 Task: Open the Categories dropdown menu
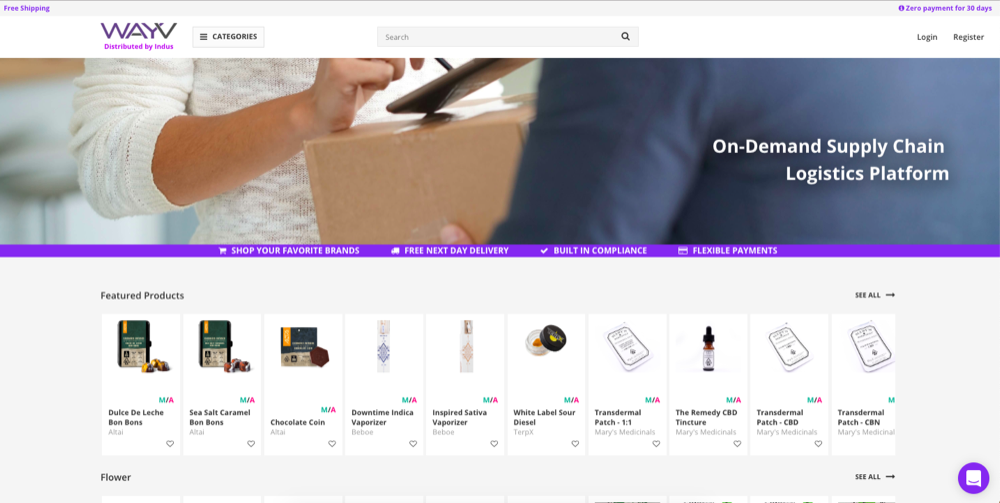pyautogui.click(x=228, y=37)
